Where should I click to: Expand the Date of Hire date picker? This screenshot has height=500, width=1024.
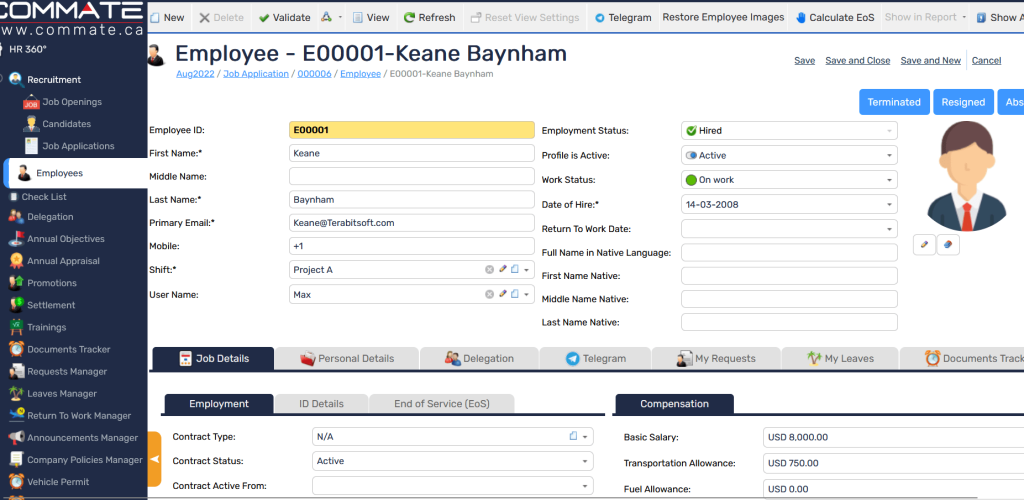click(x=889, y=205)
